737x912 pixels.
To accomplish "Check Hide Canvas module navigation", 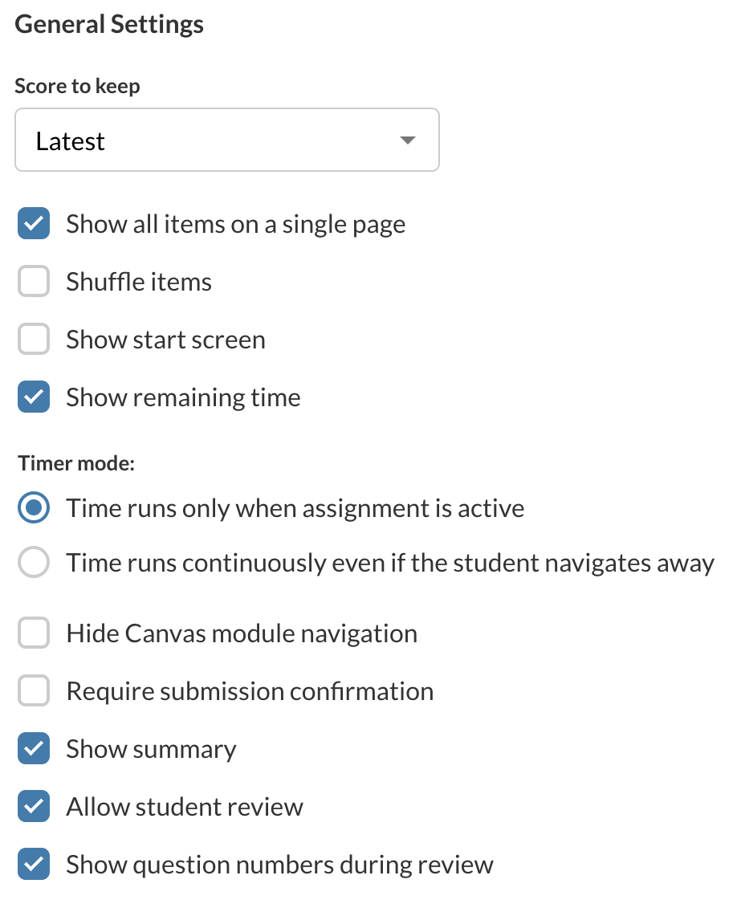I will (33, 632).
